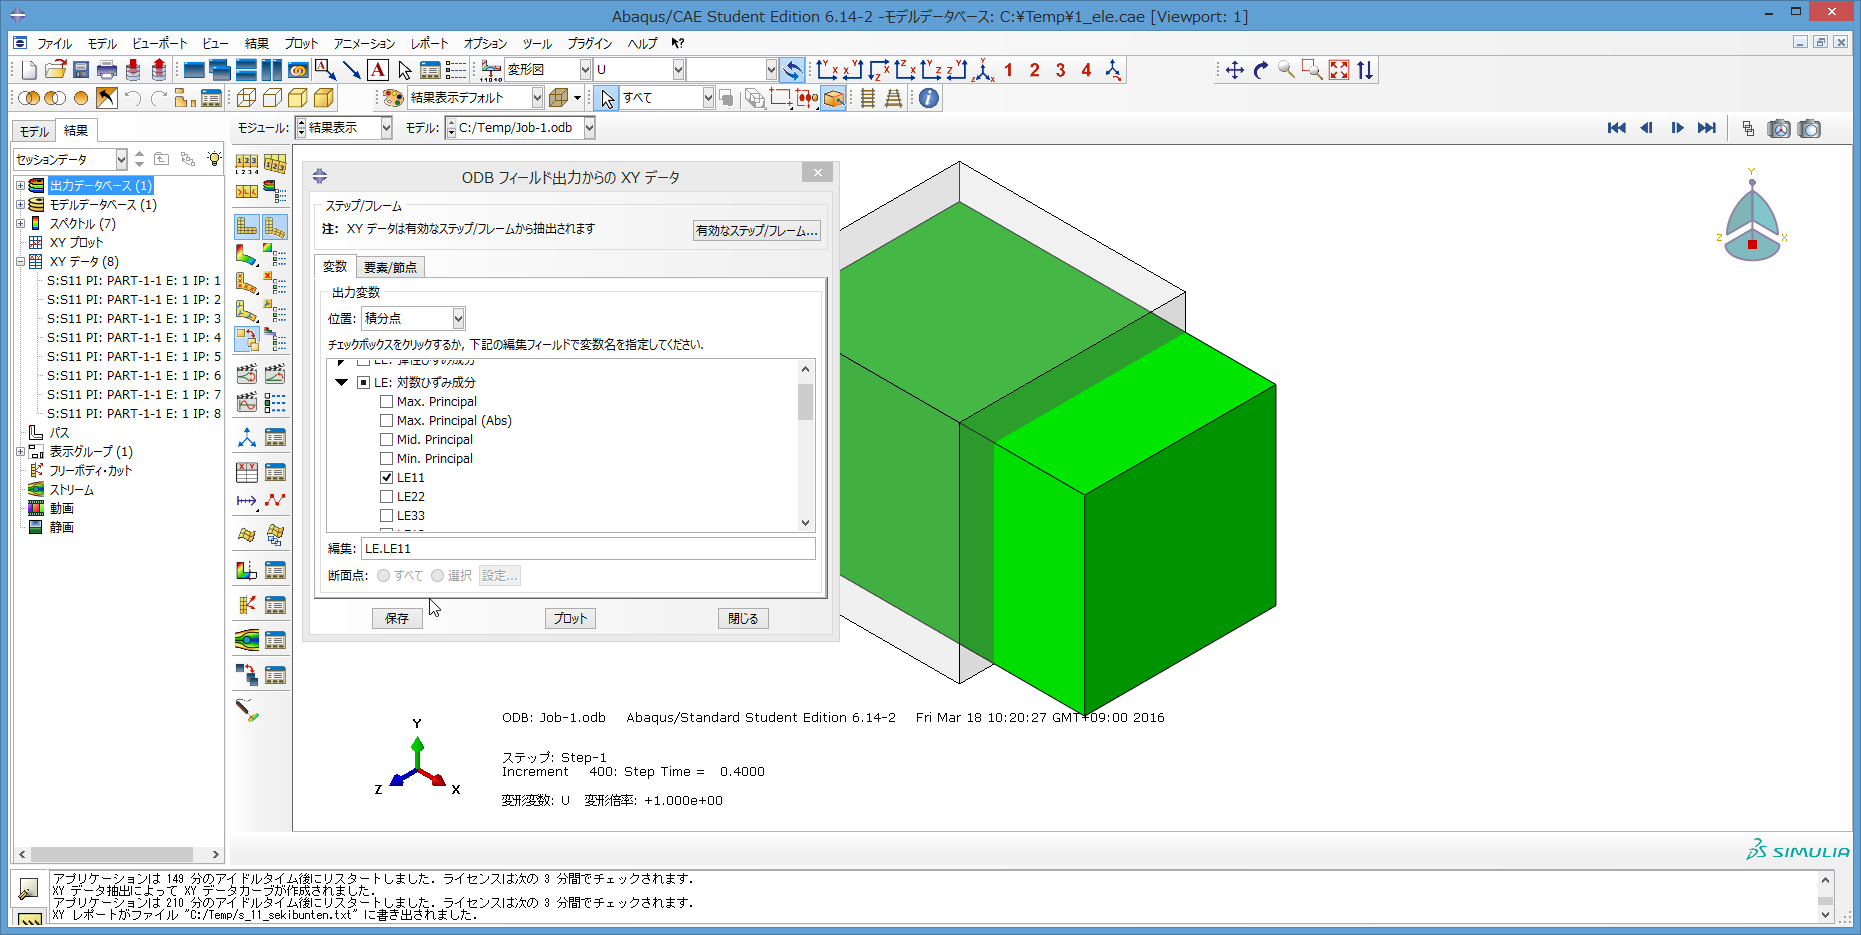Click the variable list vertical scrollbar thumb
The image size is (1861, 935).
pos(805,402)
